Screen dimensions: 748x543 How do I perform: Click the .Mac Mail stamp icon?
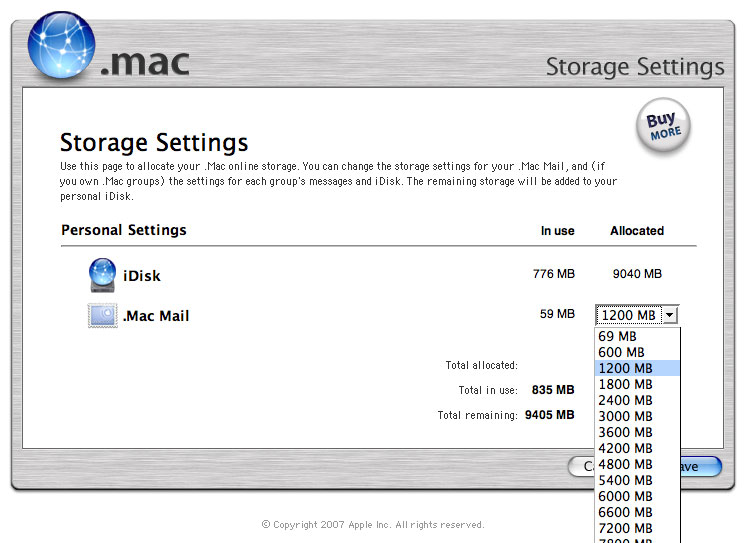click(102, 316)
